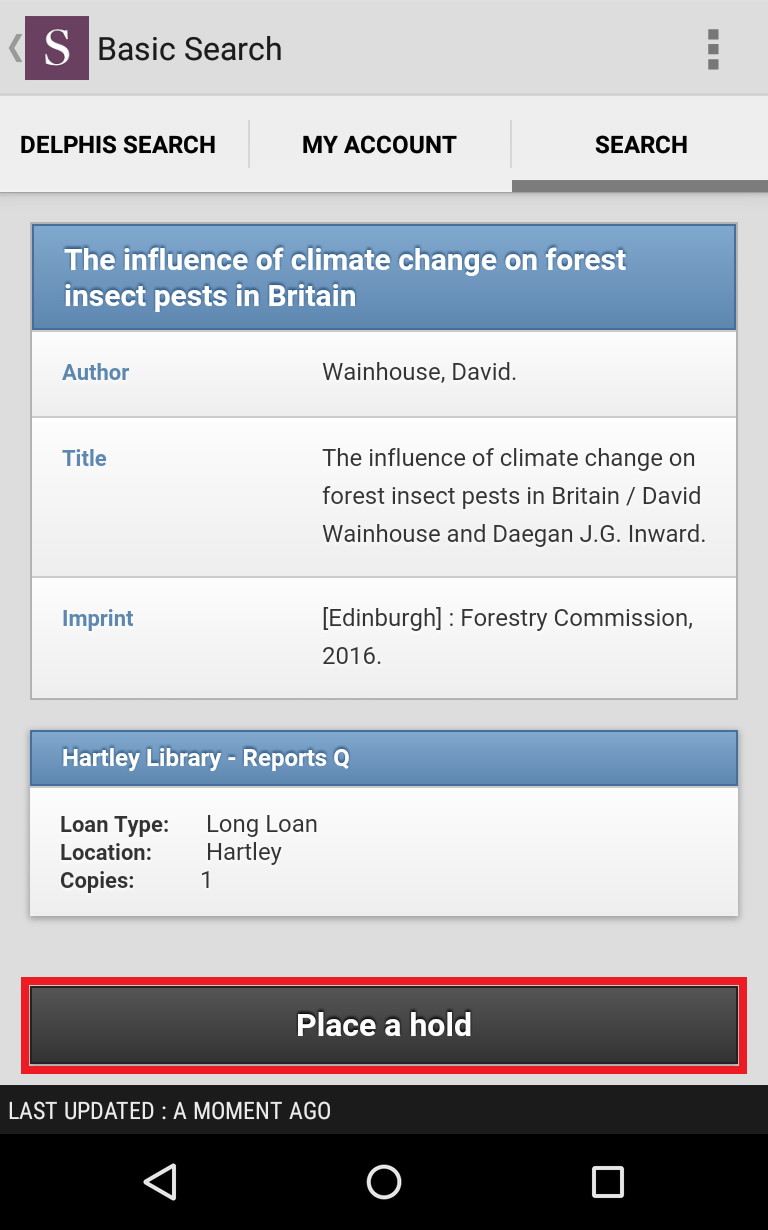Open the three-dot overflow menu
This screenshot has height=1230, width=768.
712,49
